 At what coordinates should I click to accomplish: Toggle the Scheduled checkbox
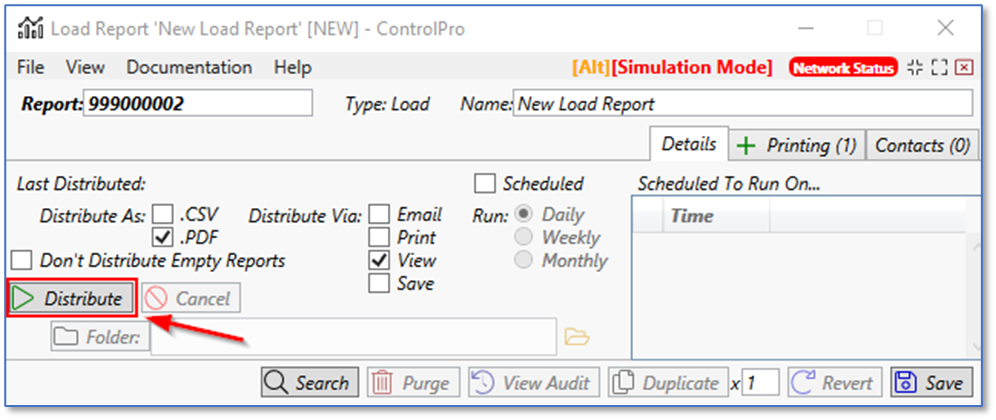485,184
